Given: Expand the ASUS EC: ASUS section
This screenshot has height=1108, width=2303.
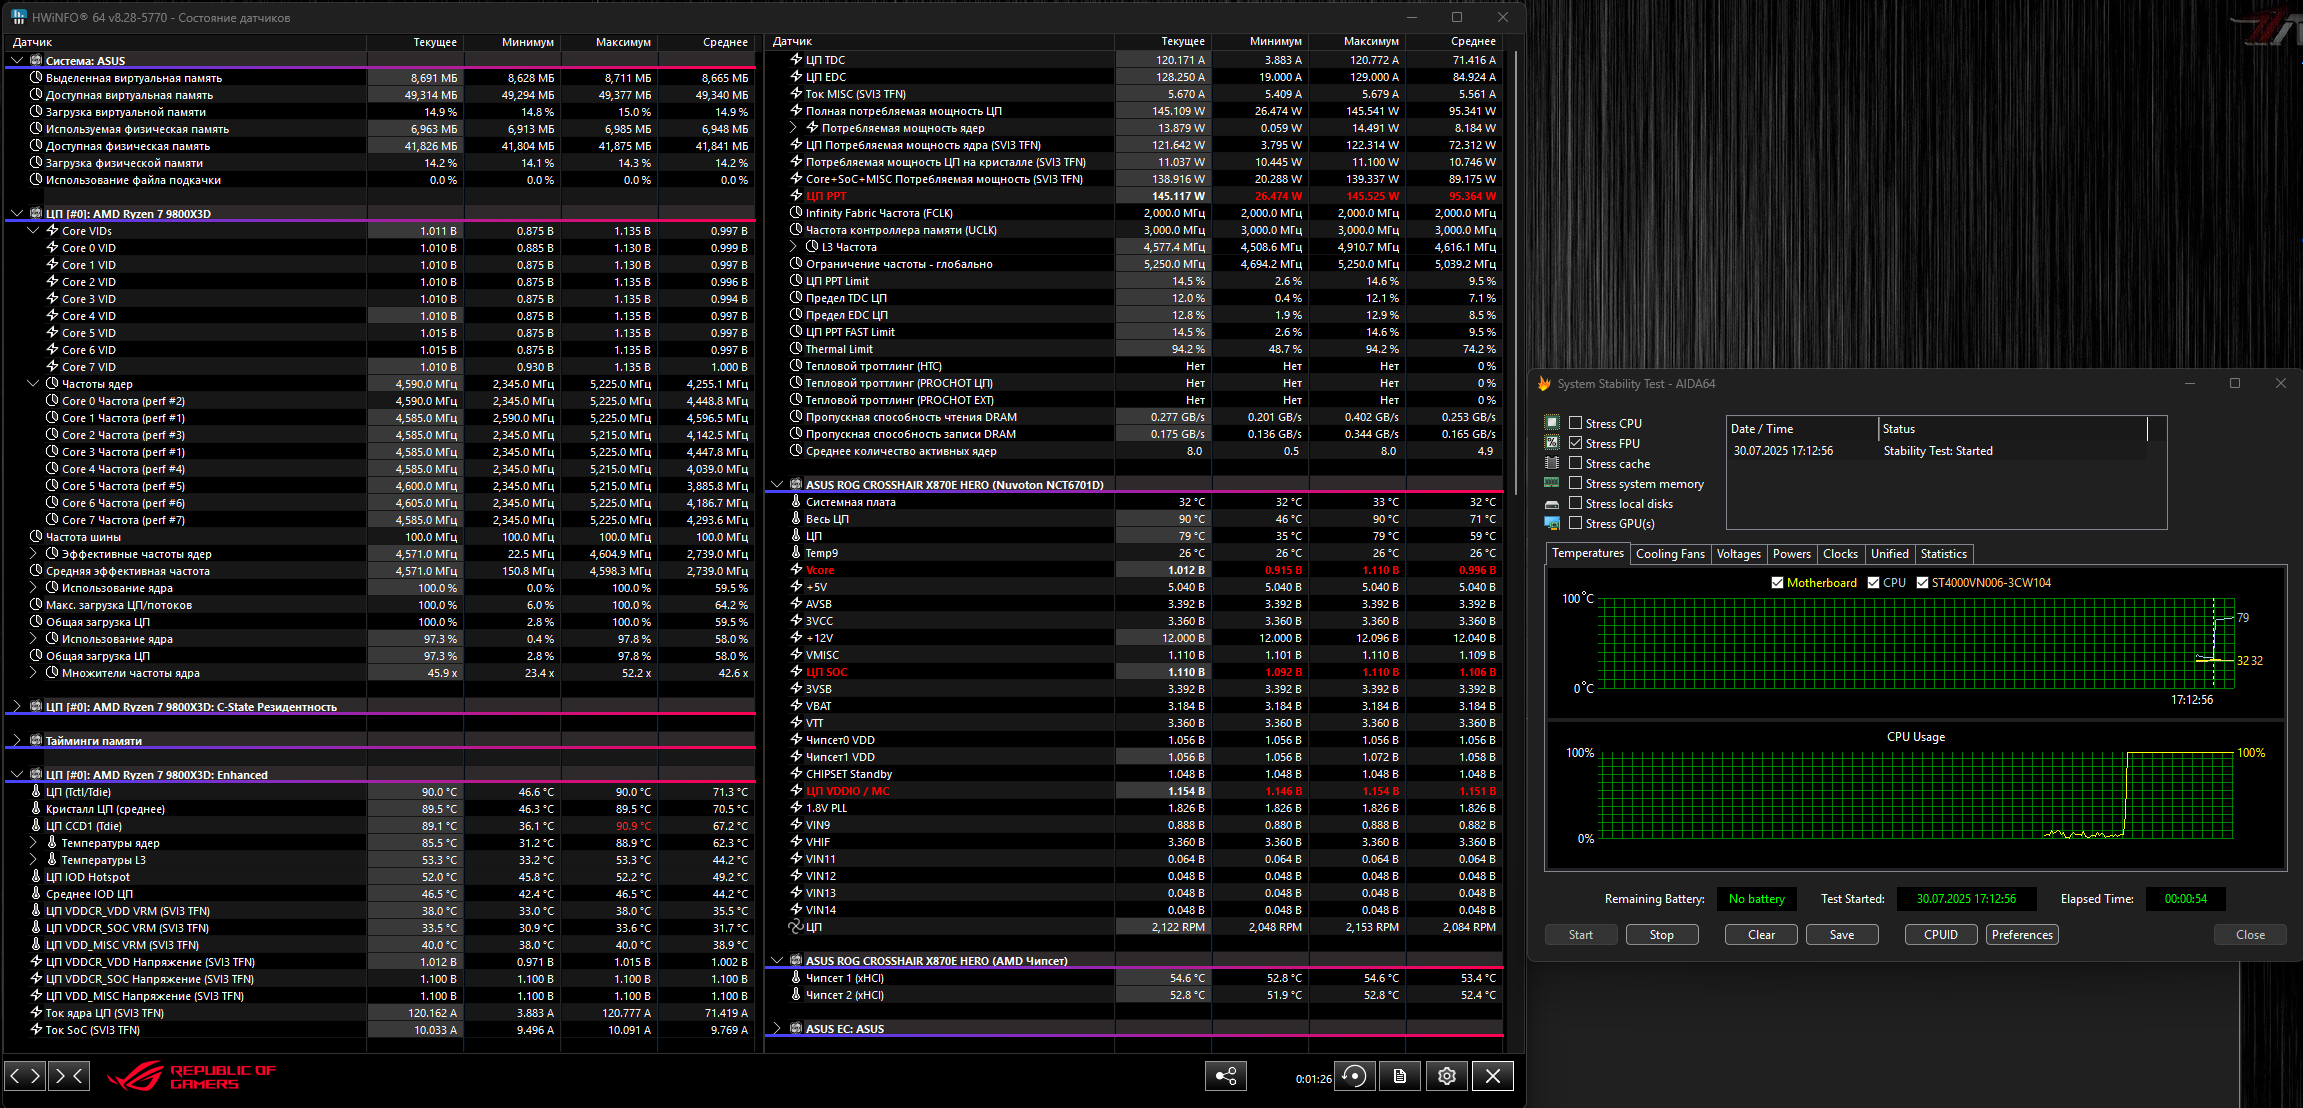Looking at the screenshot, I should (777, 1029).
